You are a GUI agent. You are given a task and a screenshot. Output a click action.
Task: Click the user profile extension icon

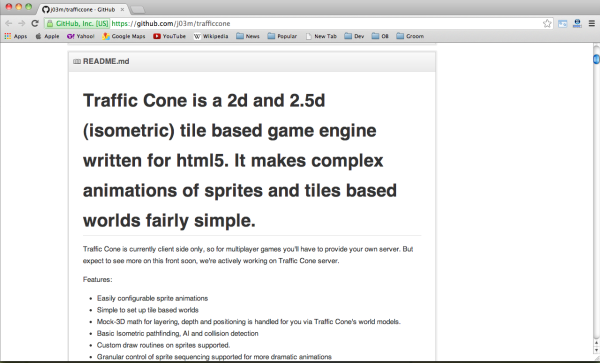click(x=577, y=23)
